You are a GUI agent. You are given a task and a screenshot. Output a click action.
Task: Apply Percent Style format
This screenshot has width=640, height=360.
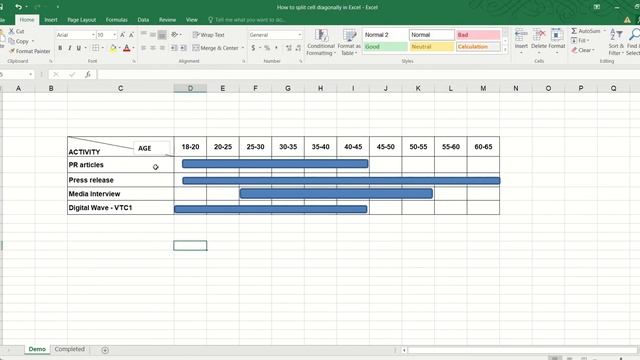pos(267,48)
